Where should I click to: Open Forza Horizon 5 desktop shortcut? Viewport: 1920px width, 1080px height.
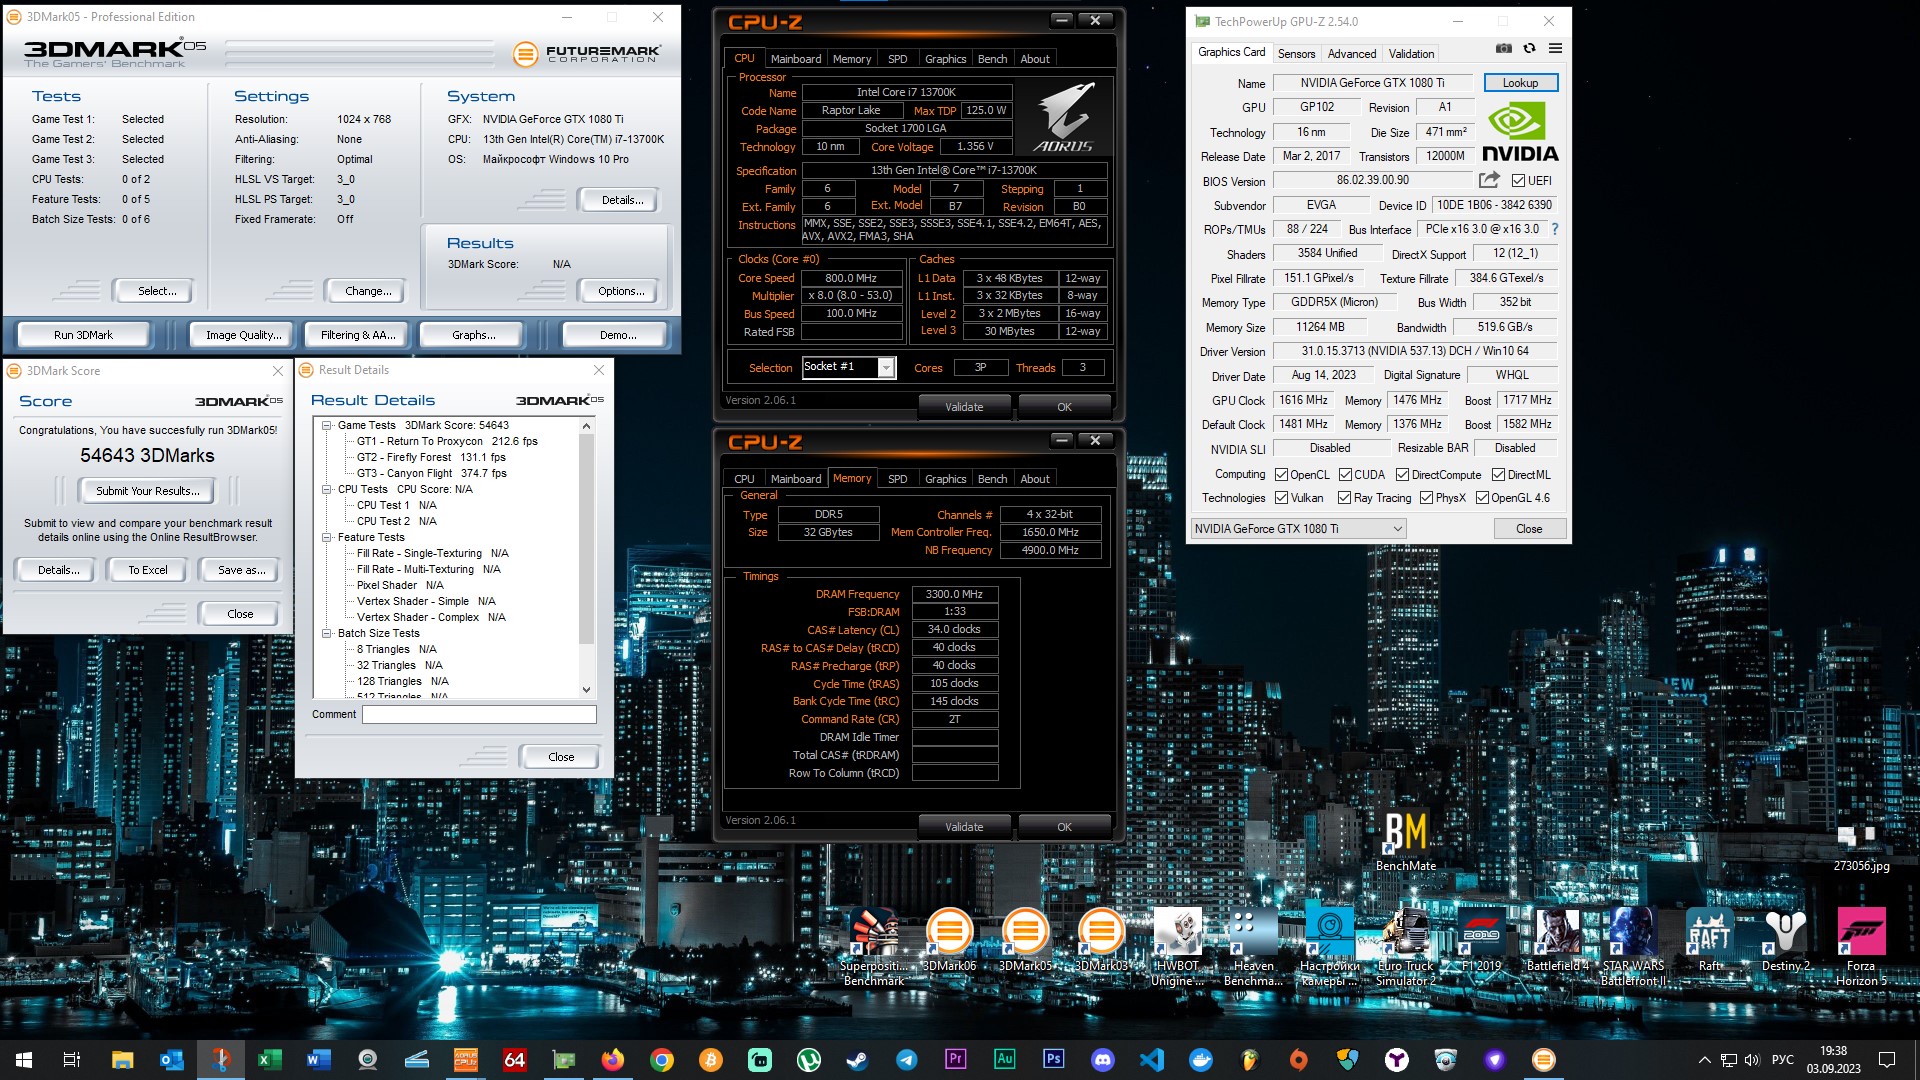(x=1861, y=947)
